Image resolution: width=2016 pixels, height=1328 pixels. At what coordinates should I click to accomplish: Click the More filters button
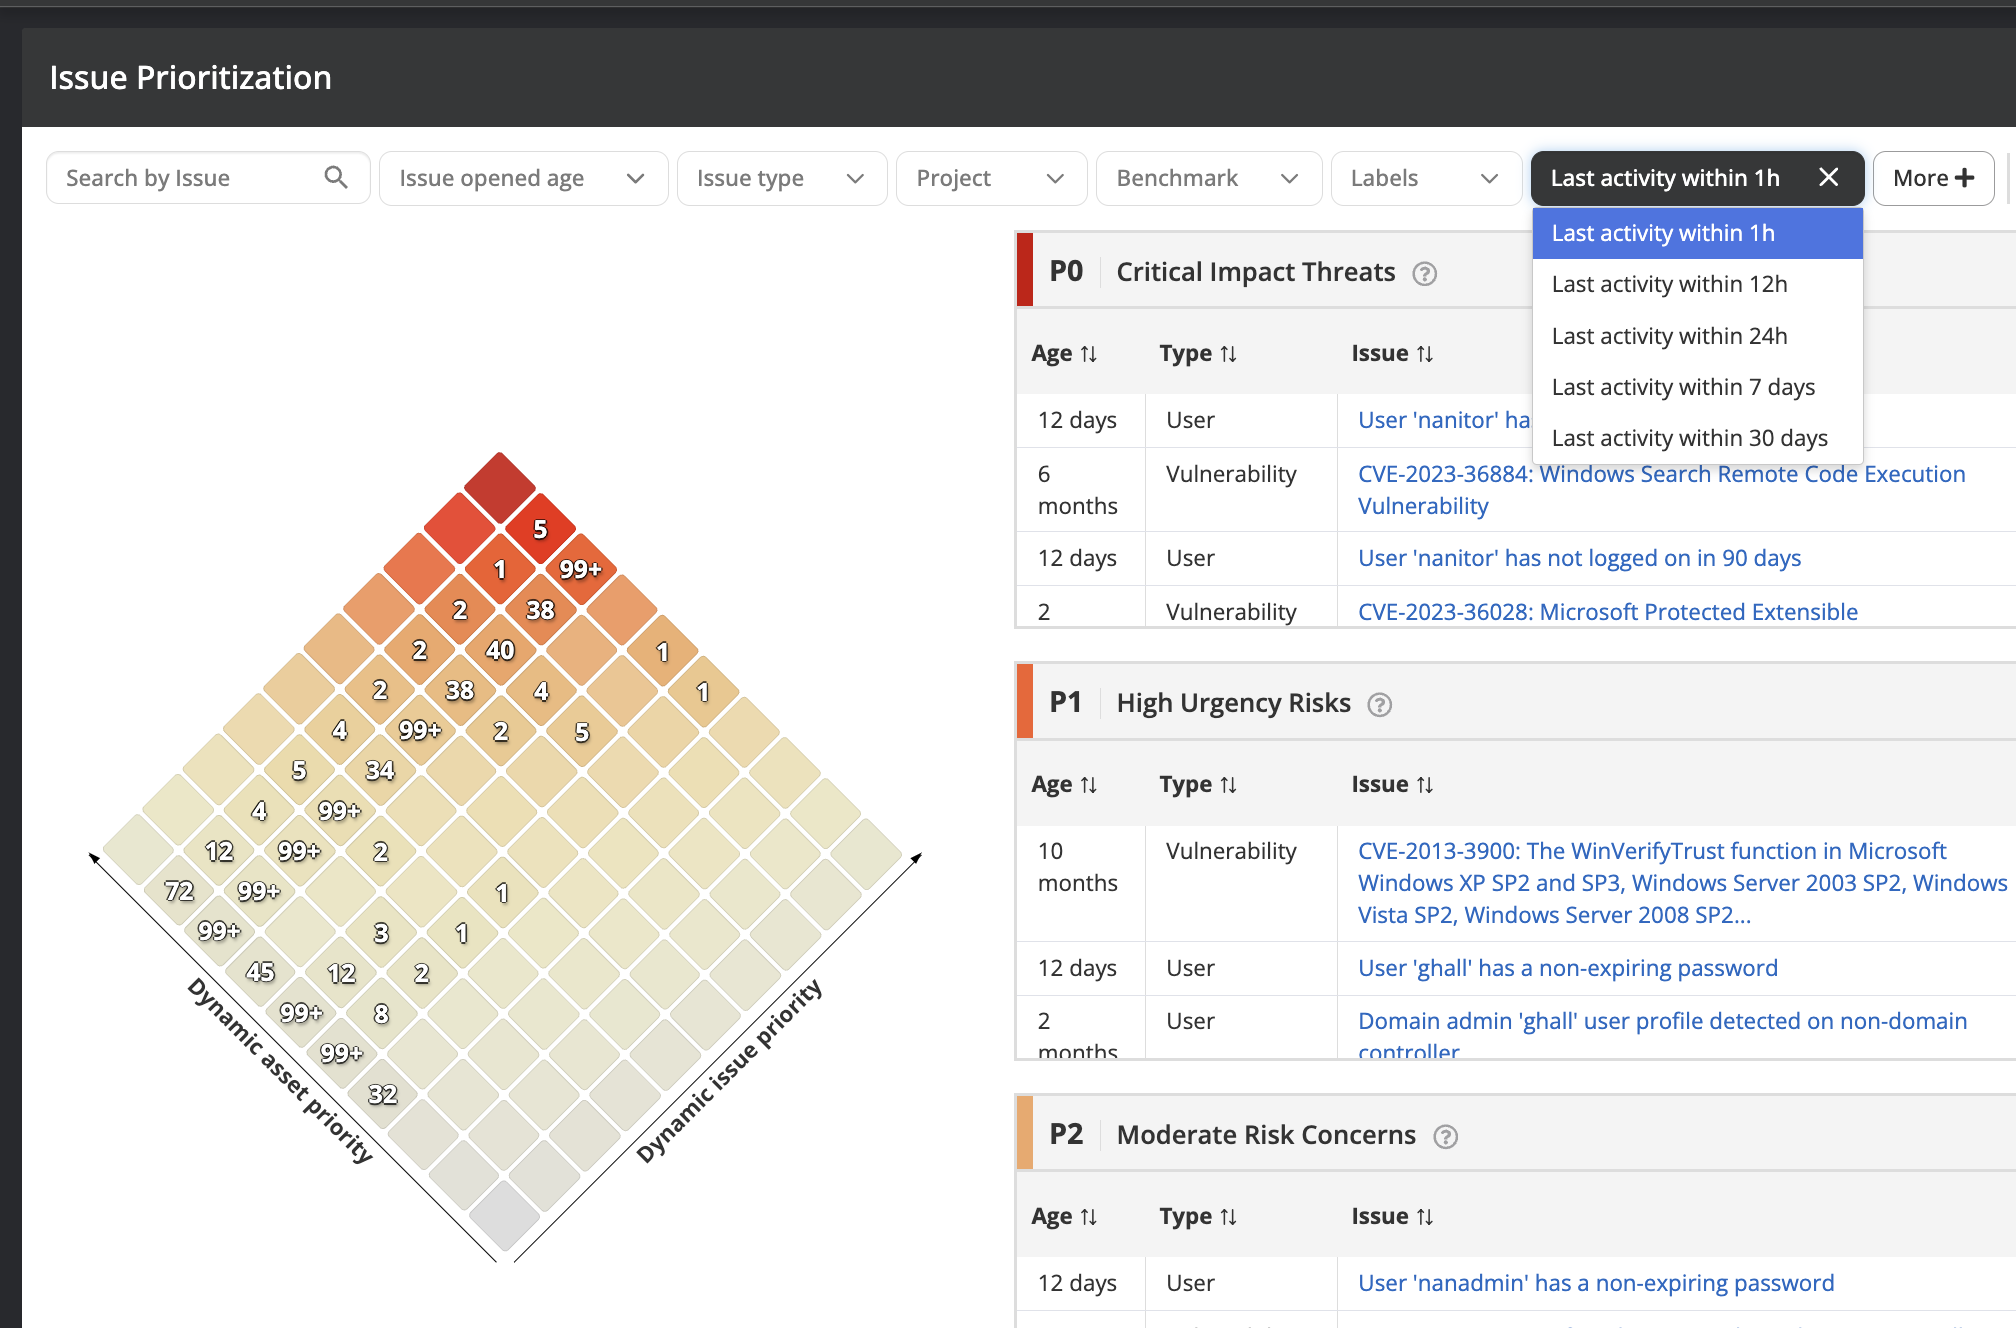pyautogui.click(x=1932, y=178)
